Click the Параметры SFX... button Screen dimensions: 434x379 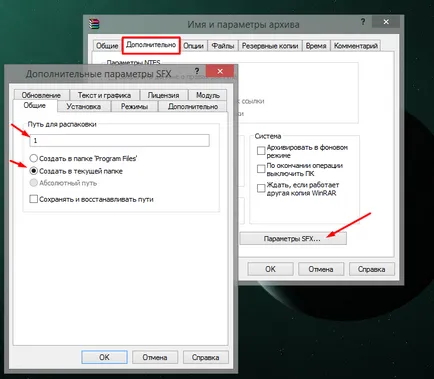(x=293, y=239)
